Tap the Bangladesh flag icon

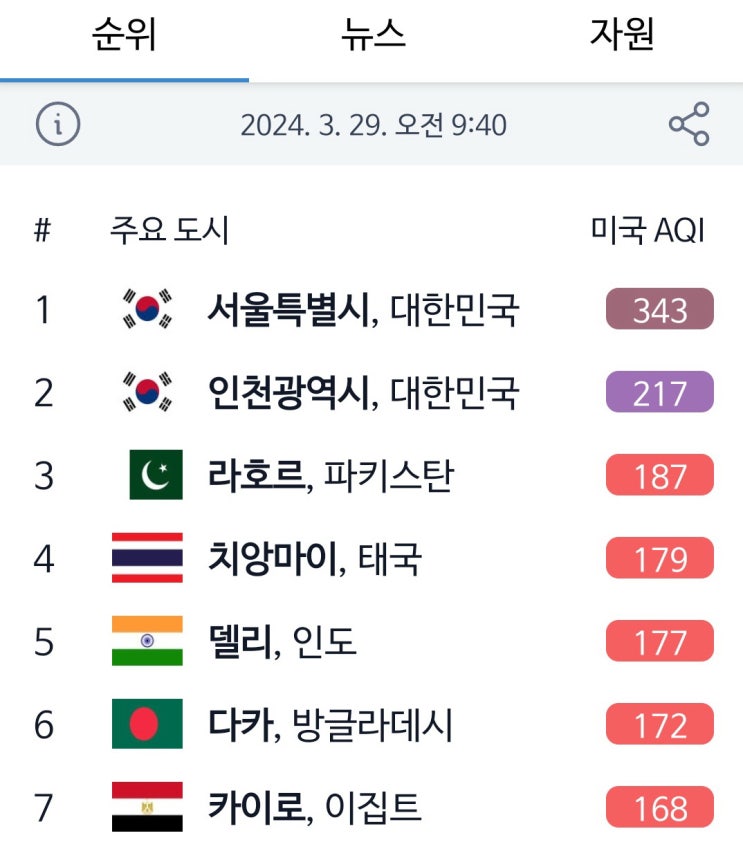click(x=147, y=724)
